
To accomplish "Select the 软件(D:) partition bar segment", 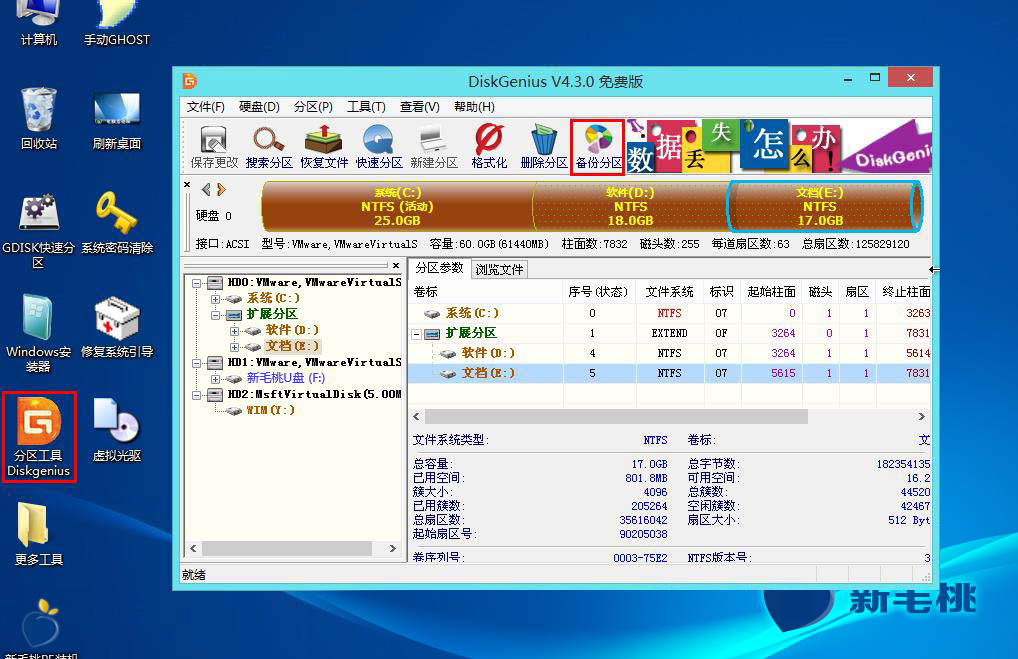I will [x=630, y=206].
